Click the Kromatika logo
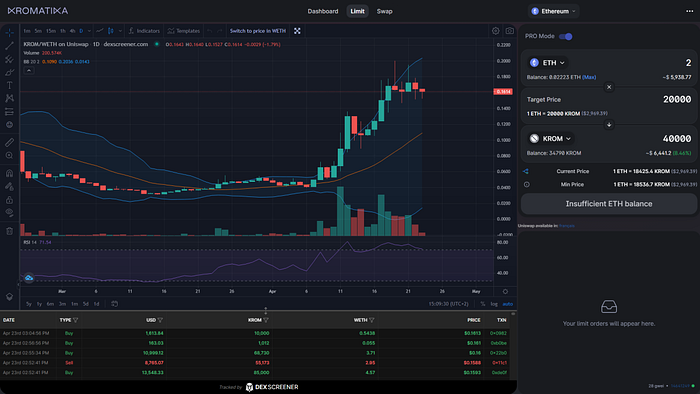 [38, 11]
